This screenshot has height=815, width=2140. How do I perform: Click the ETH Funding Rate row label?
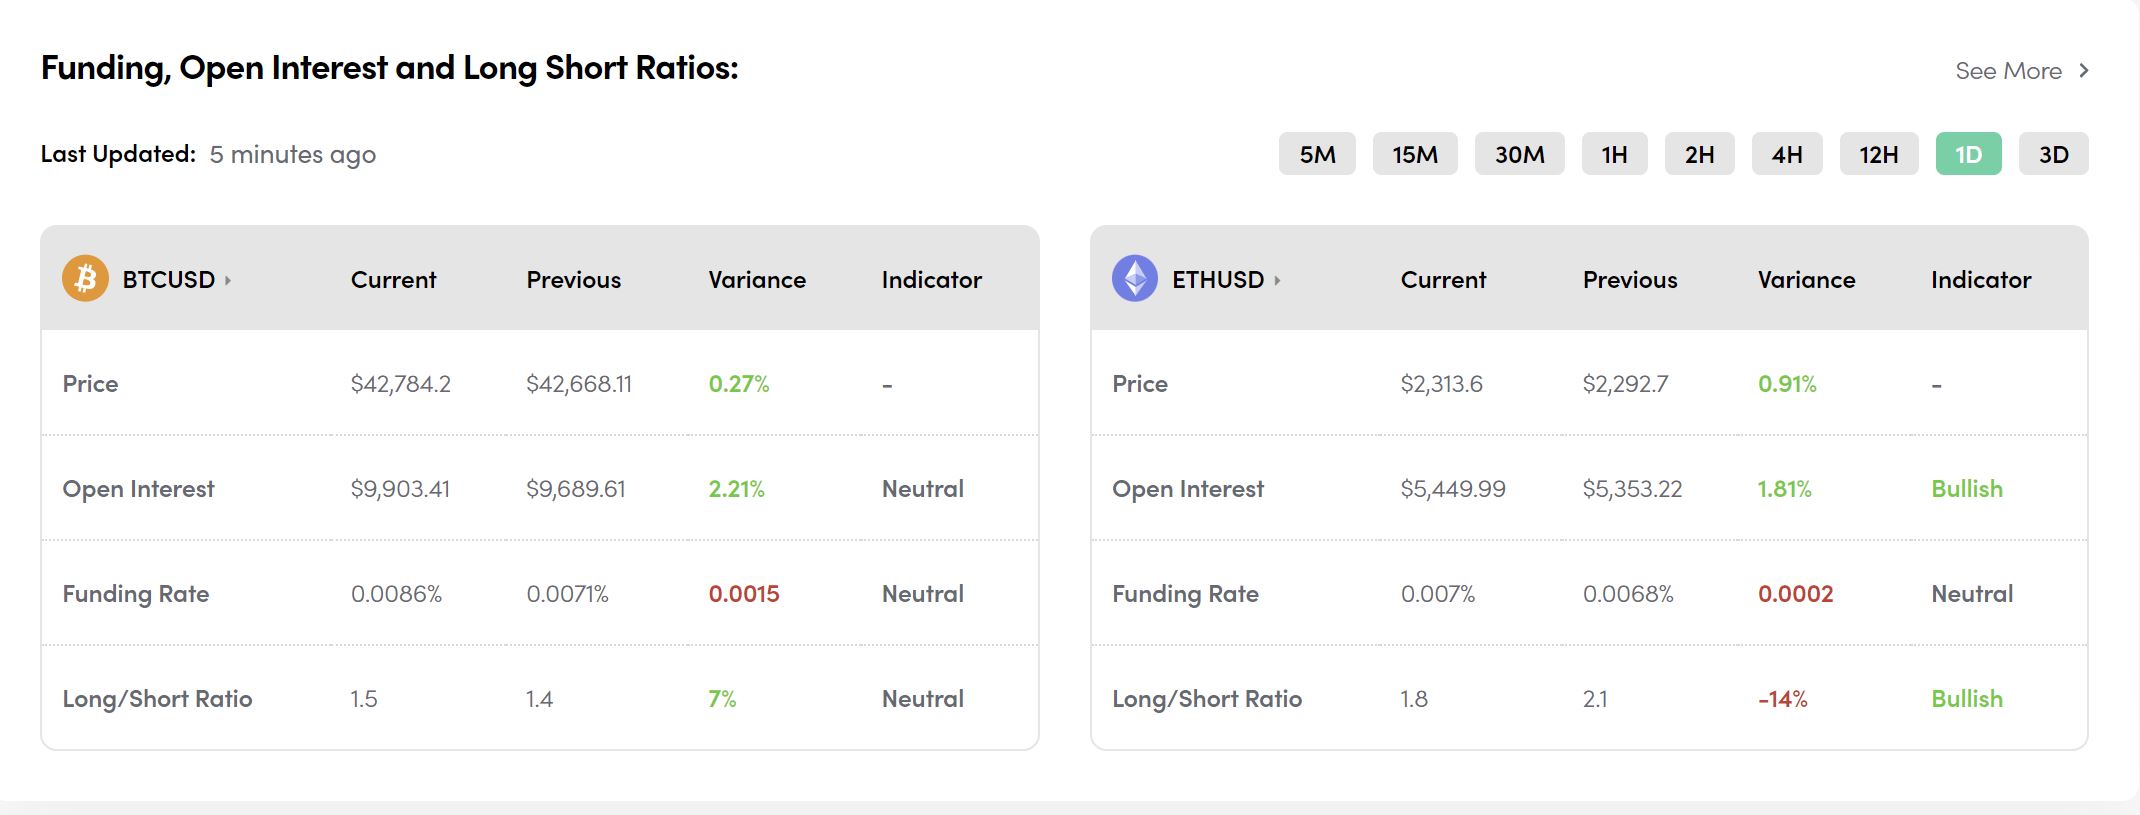point(1185,594)
